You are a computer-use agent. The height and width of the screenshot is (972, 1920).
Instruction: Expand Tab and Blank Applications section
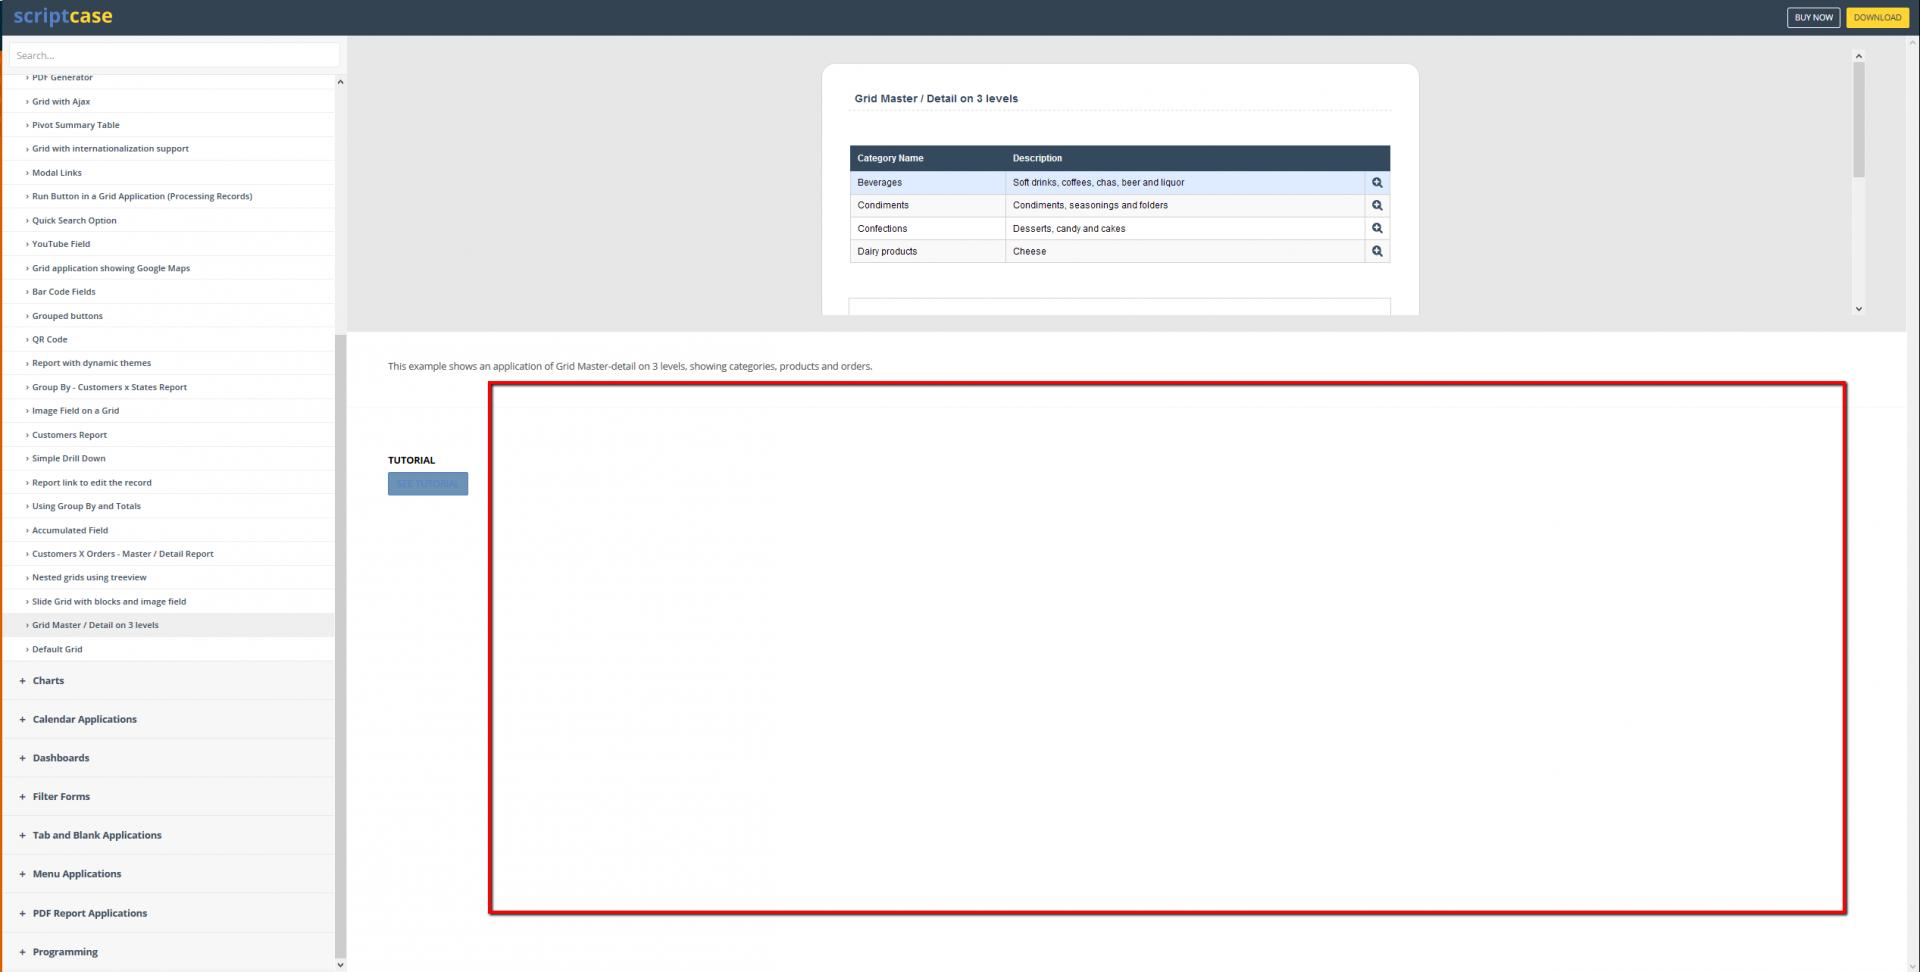point(168,835)
